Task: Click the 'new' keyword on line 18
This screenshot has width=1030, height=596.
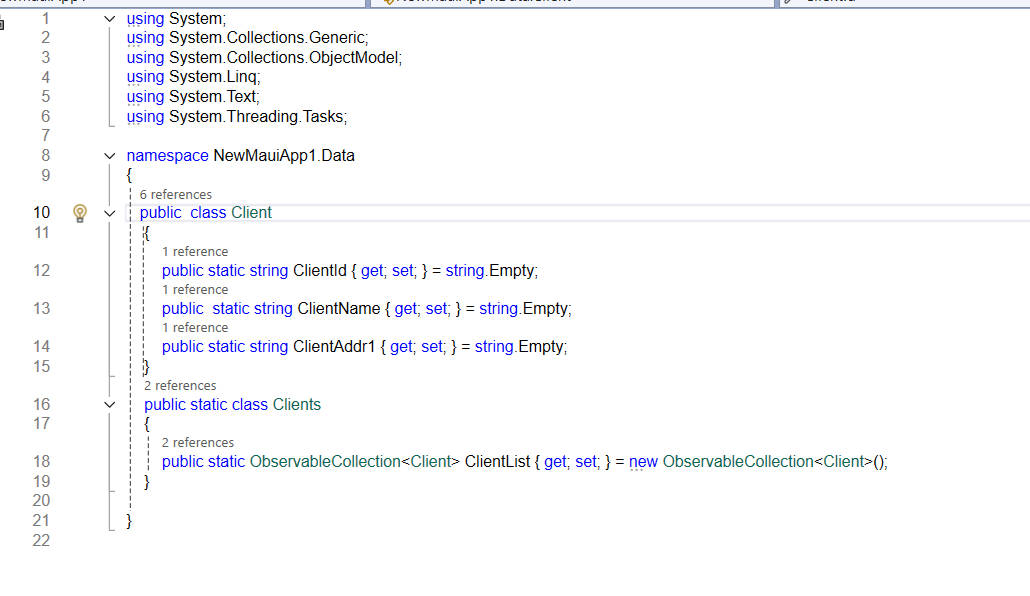Action: (x=643, y=462)
